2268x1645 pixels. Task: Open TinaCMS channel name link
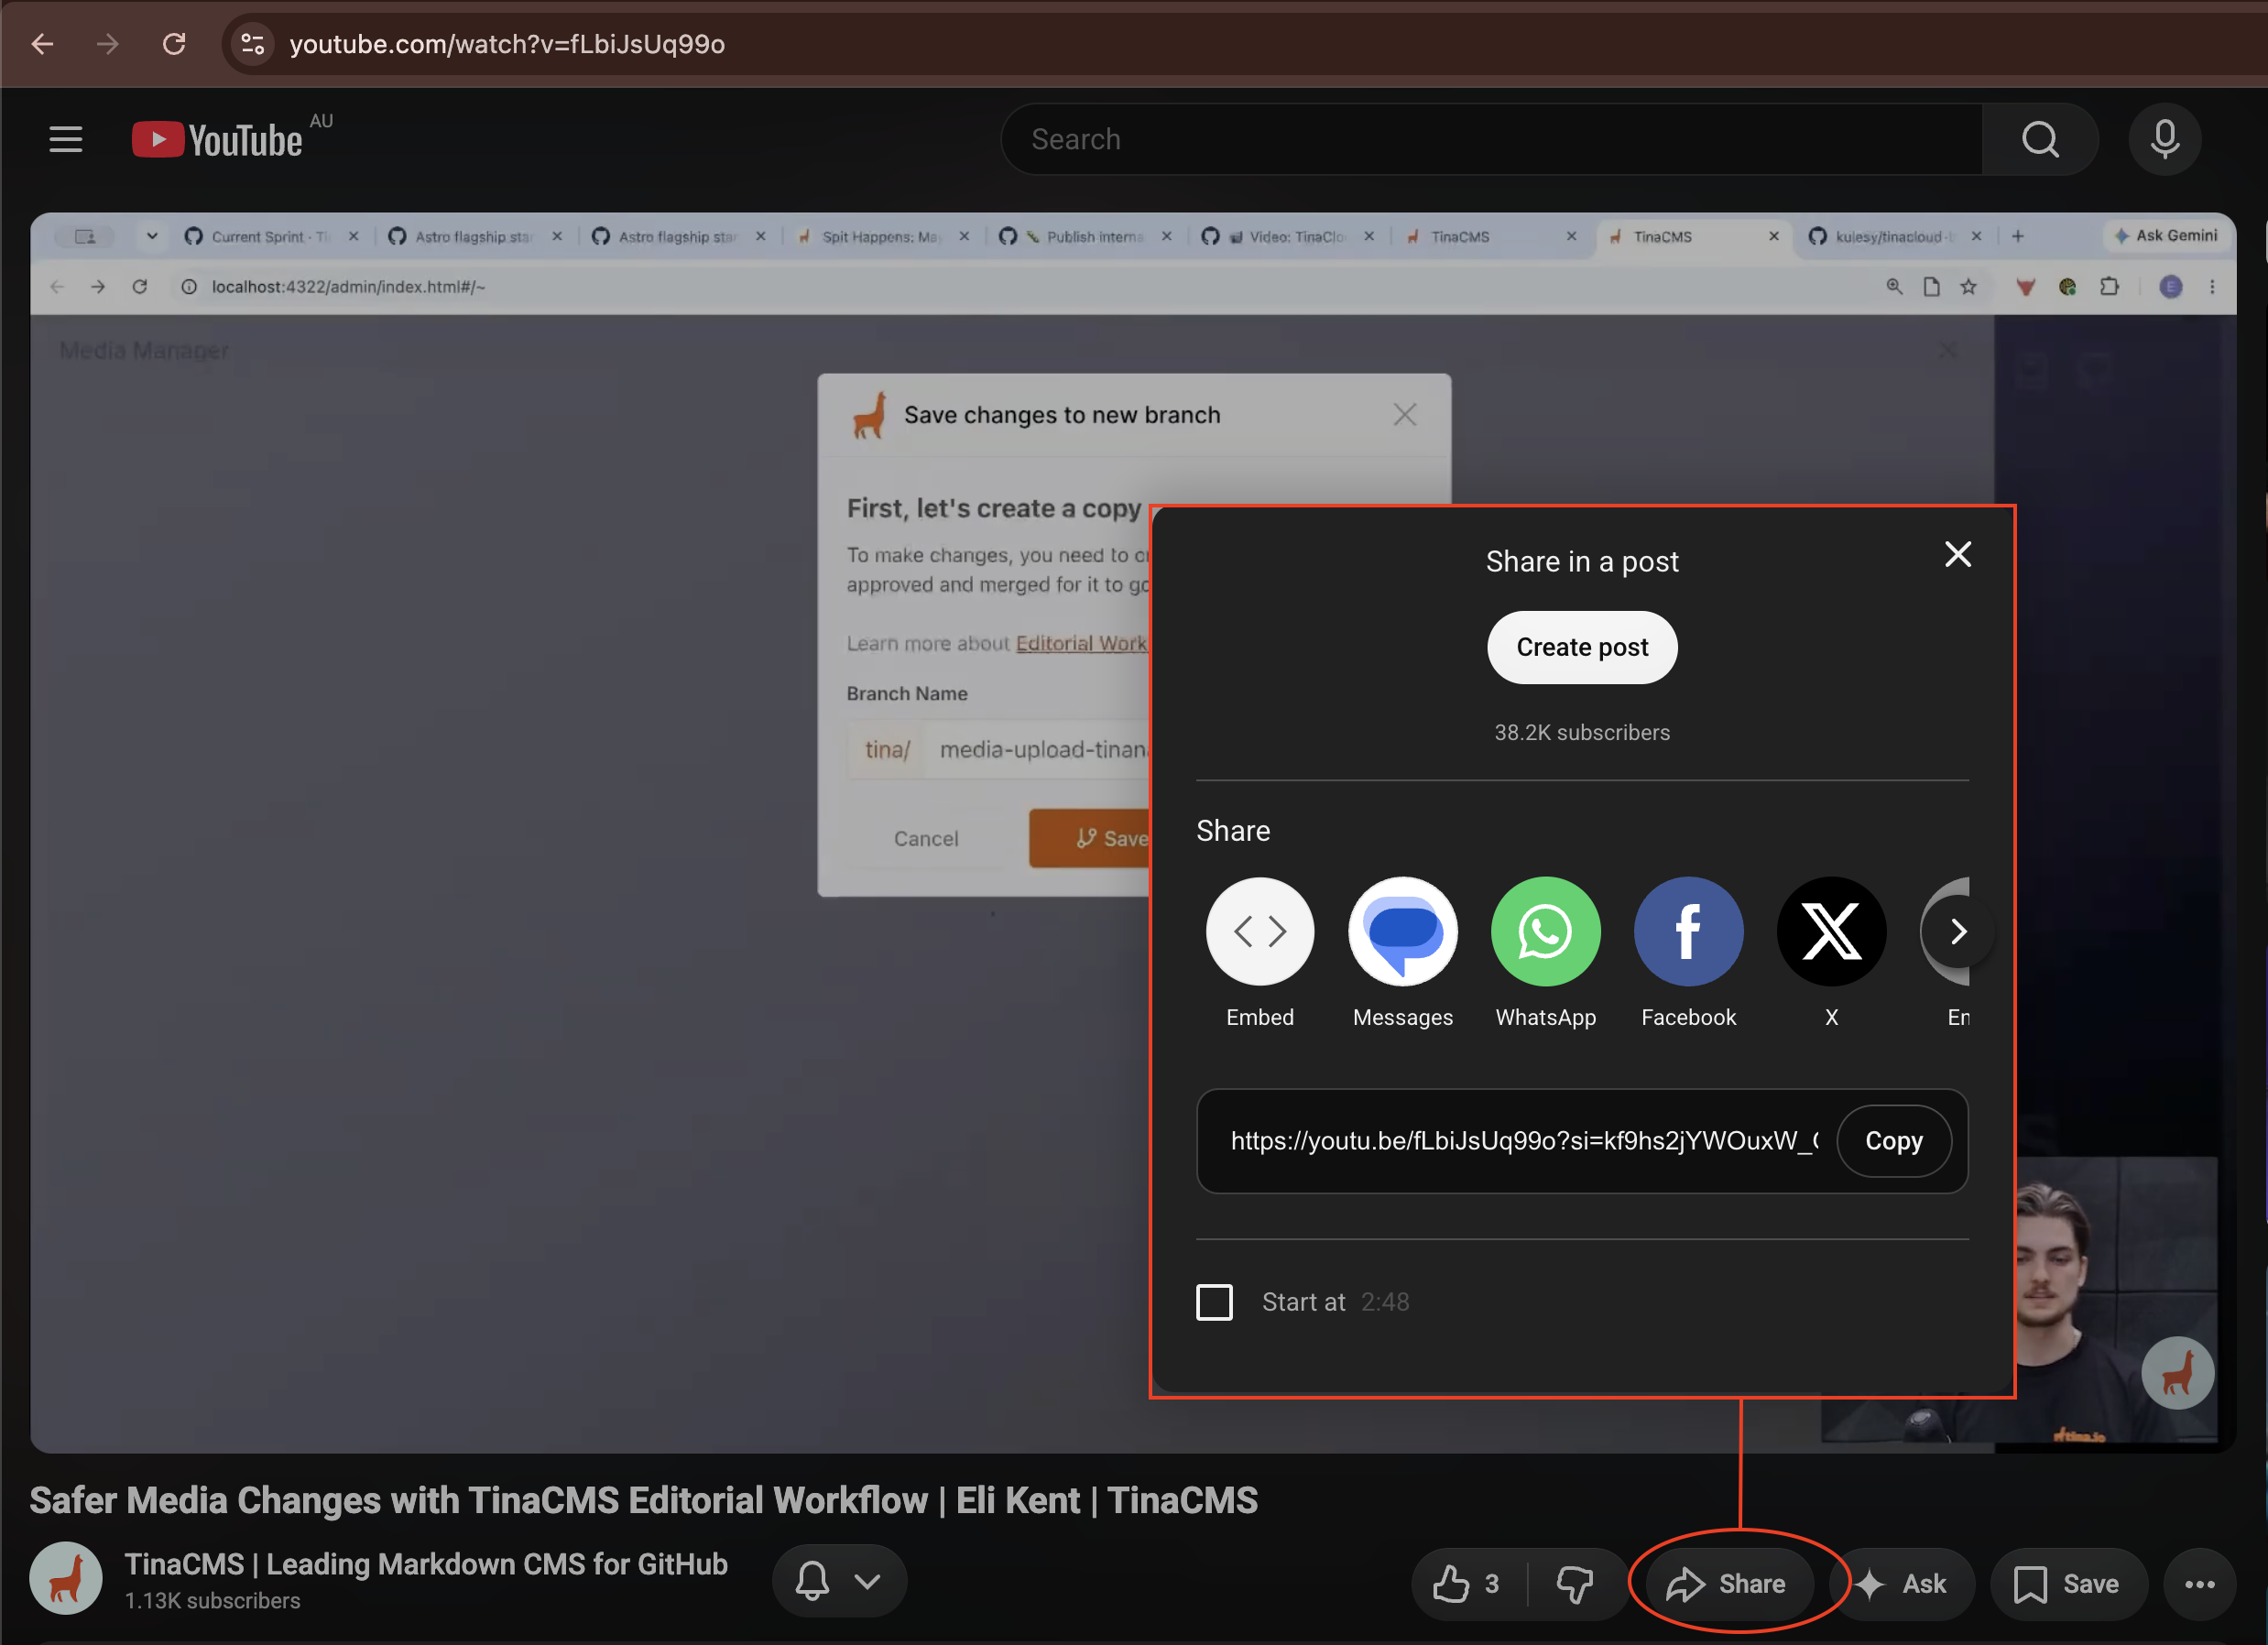tap(426, 1564)
